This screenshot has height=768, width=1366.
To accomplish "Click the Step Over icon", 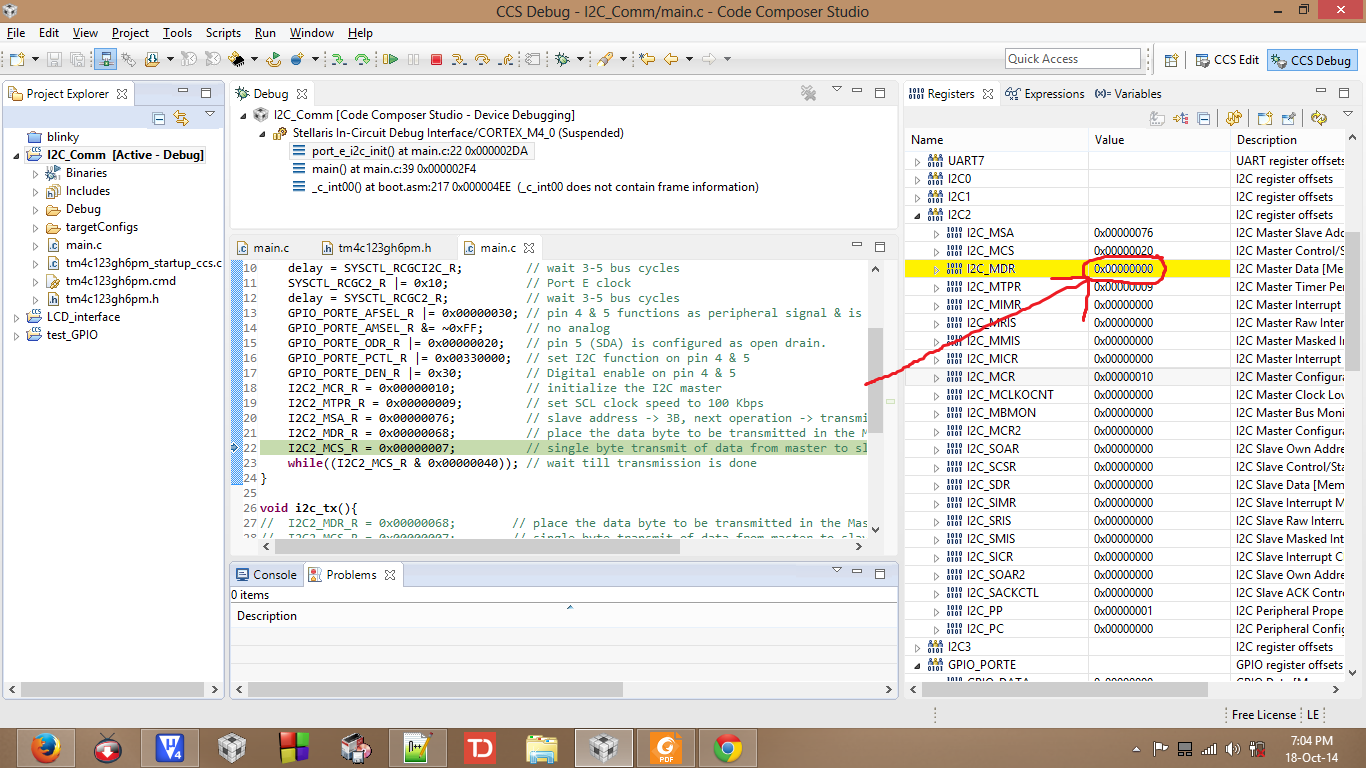I will (482, 60).
